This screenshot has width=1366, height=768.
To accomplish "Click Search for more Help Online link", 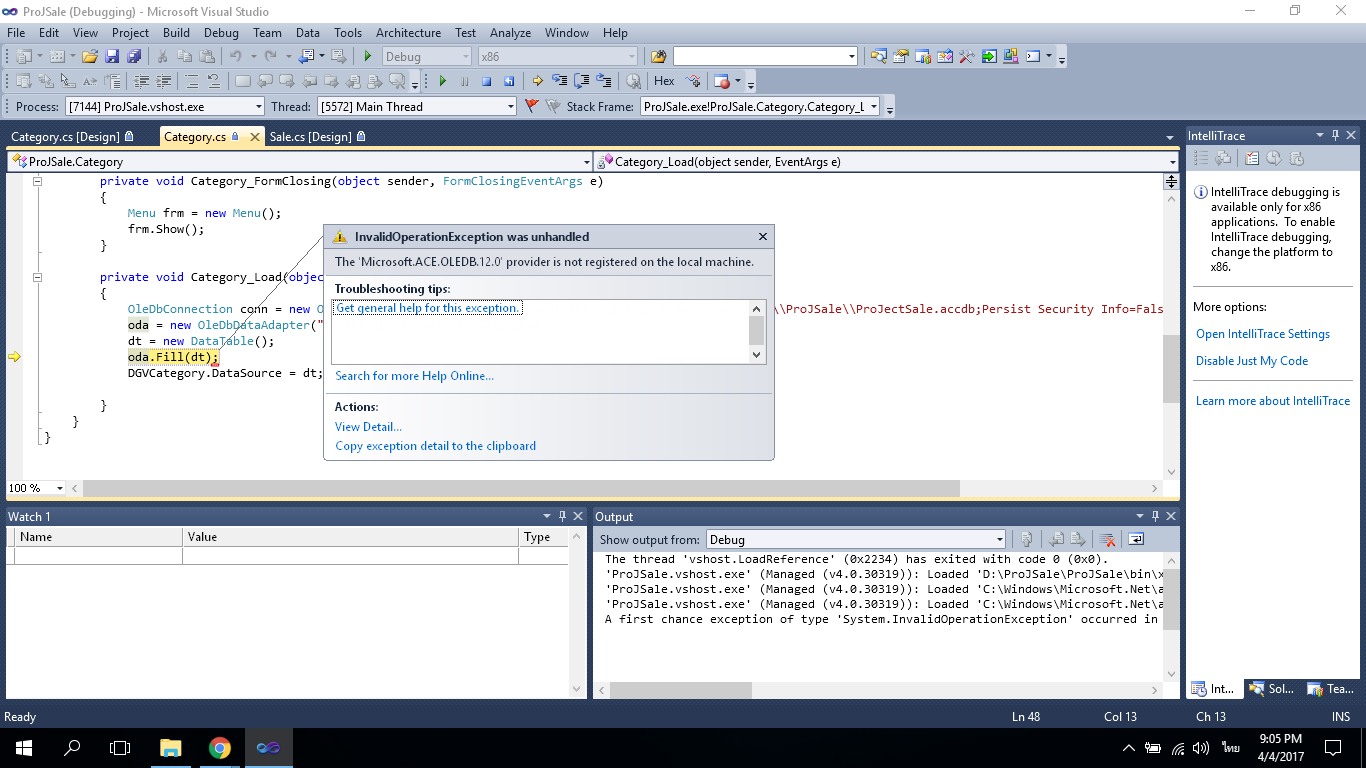I will click(x=414, y=376).
